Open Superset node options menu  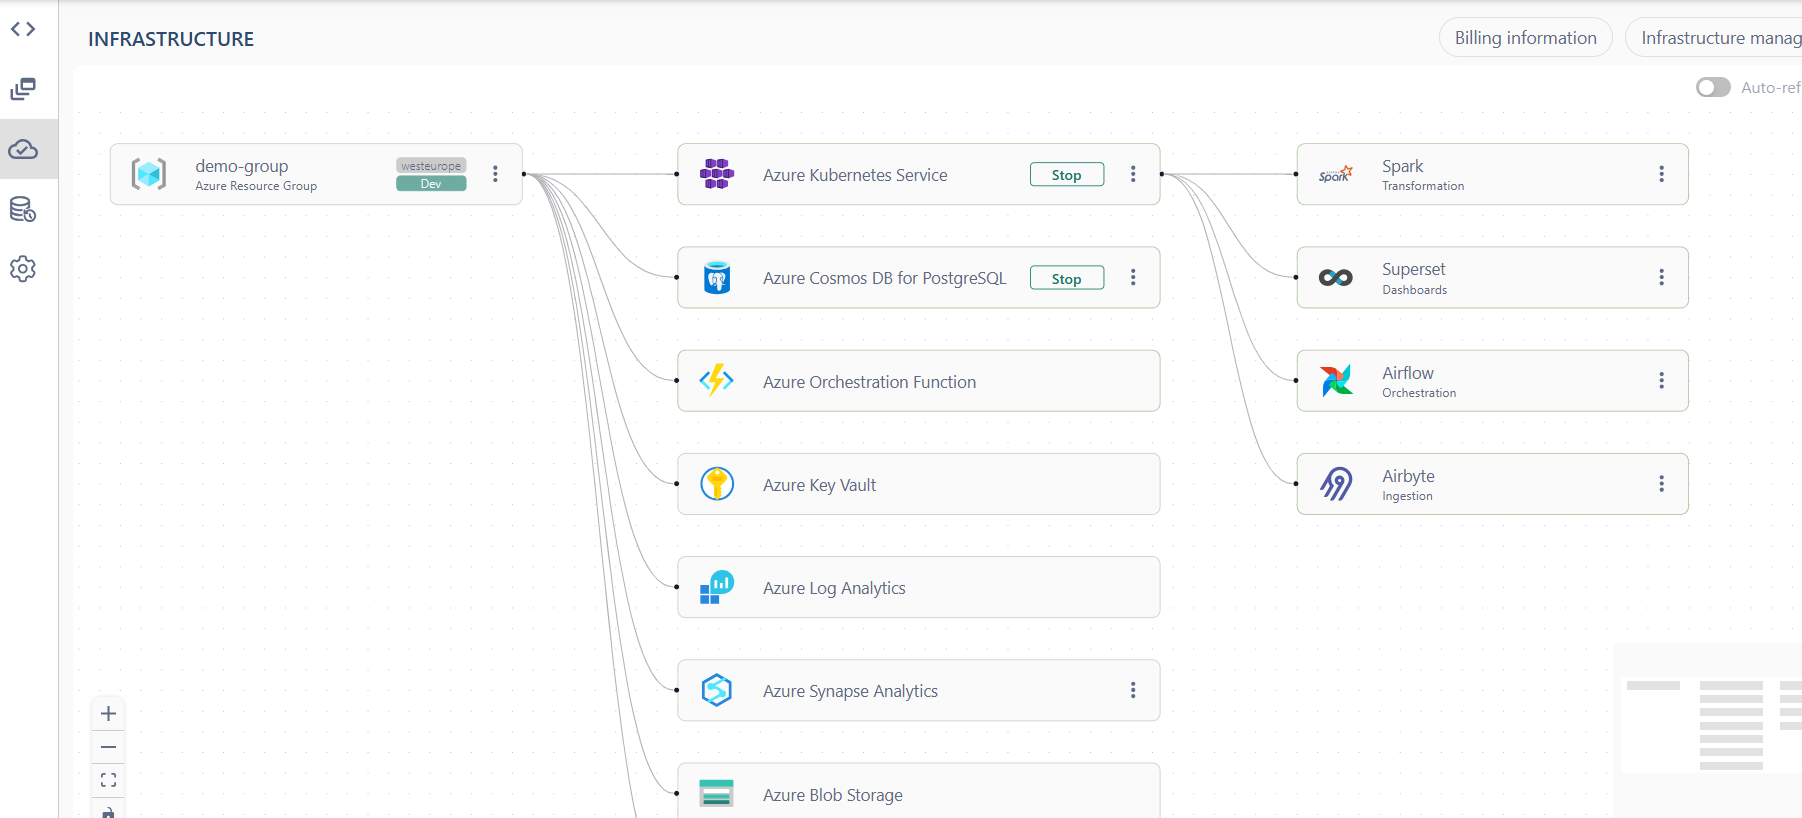pyautogui.click(x=1662, y=277)
